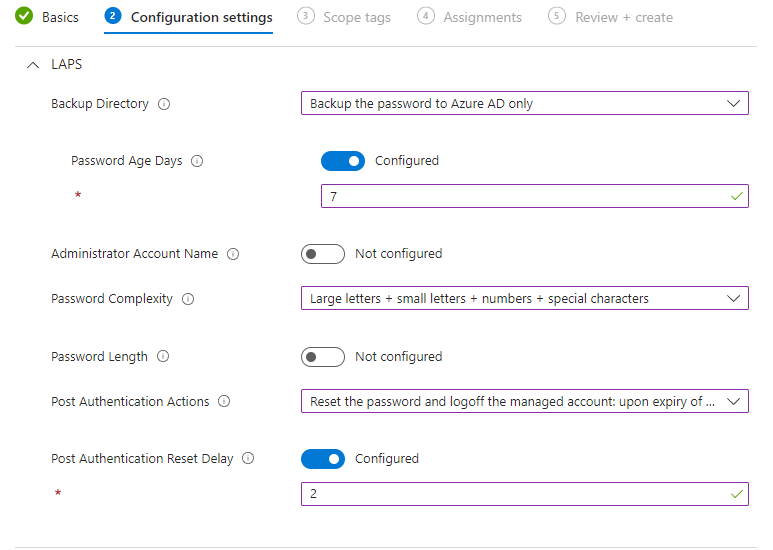Screen dimensions: 773x550
Task: Open the Password Complexity dropdown
Action: pyautogui.click(x=524, y=298)
